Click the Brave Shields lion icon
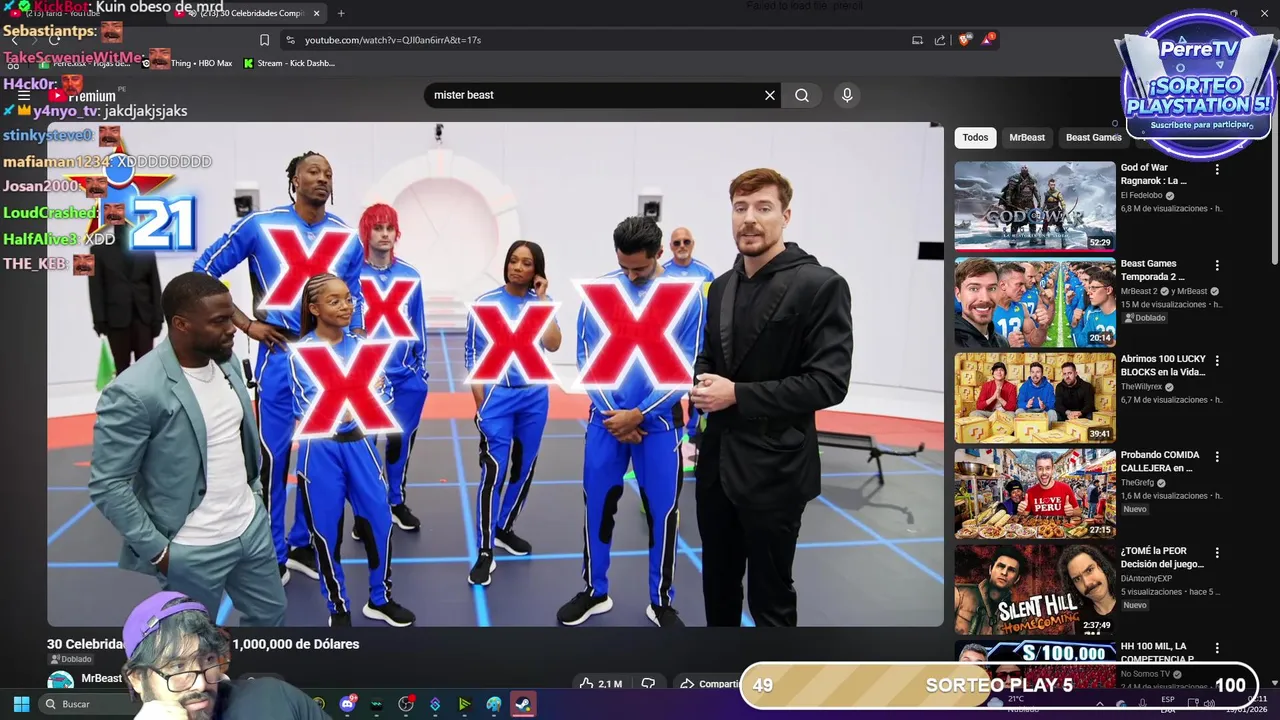This screenshot has height=720, width=1280. 964,40
